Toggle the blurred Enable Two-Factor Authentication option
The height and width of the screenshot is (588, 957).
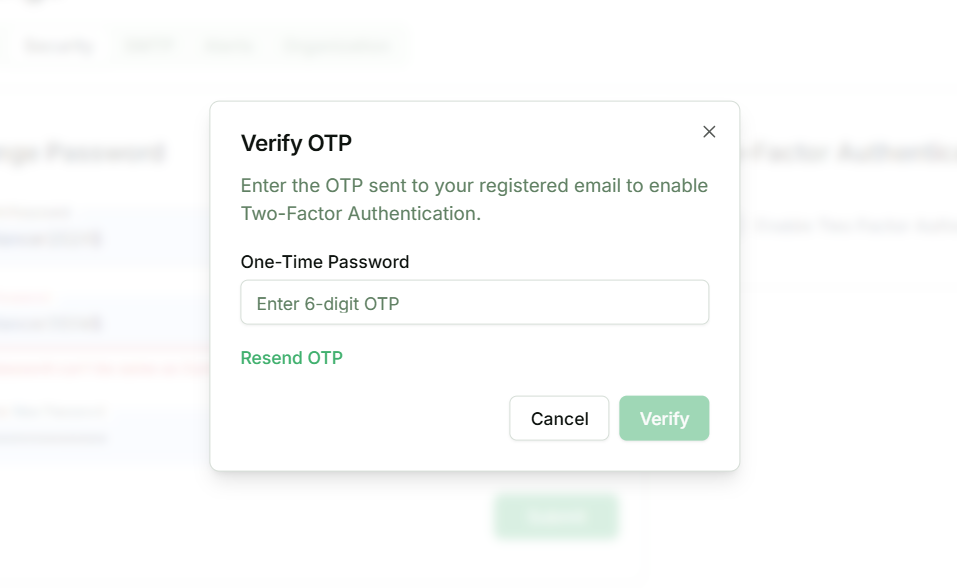(x=748, y=226)
